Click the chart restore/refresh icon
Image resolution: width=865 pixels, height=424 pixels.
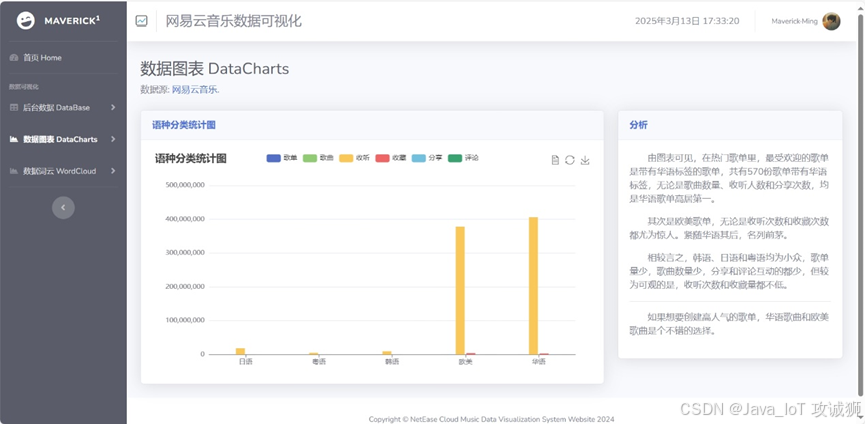[x=570, y=160]
